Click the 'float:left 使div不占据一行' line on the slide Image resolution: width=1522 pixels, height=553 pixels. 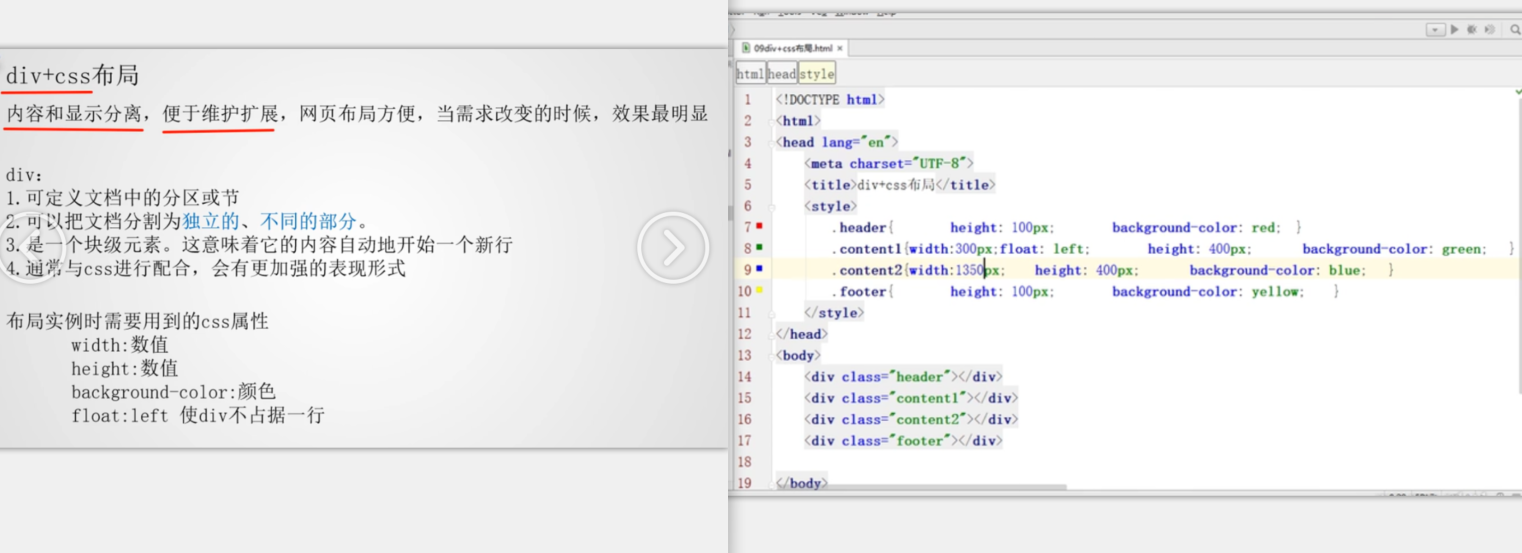pos(198,415)
